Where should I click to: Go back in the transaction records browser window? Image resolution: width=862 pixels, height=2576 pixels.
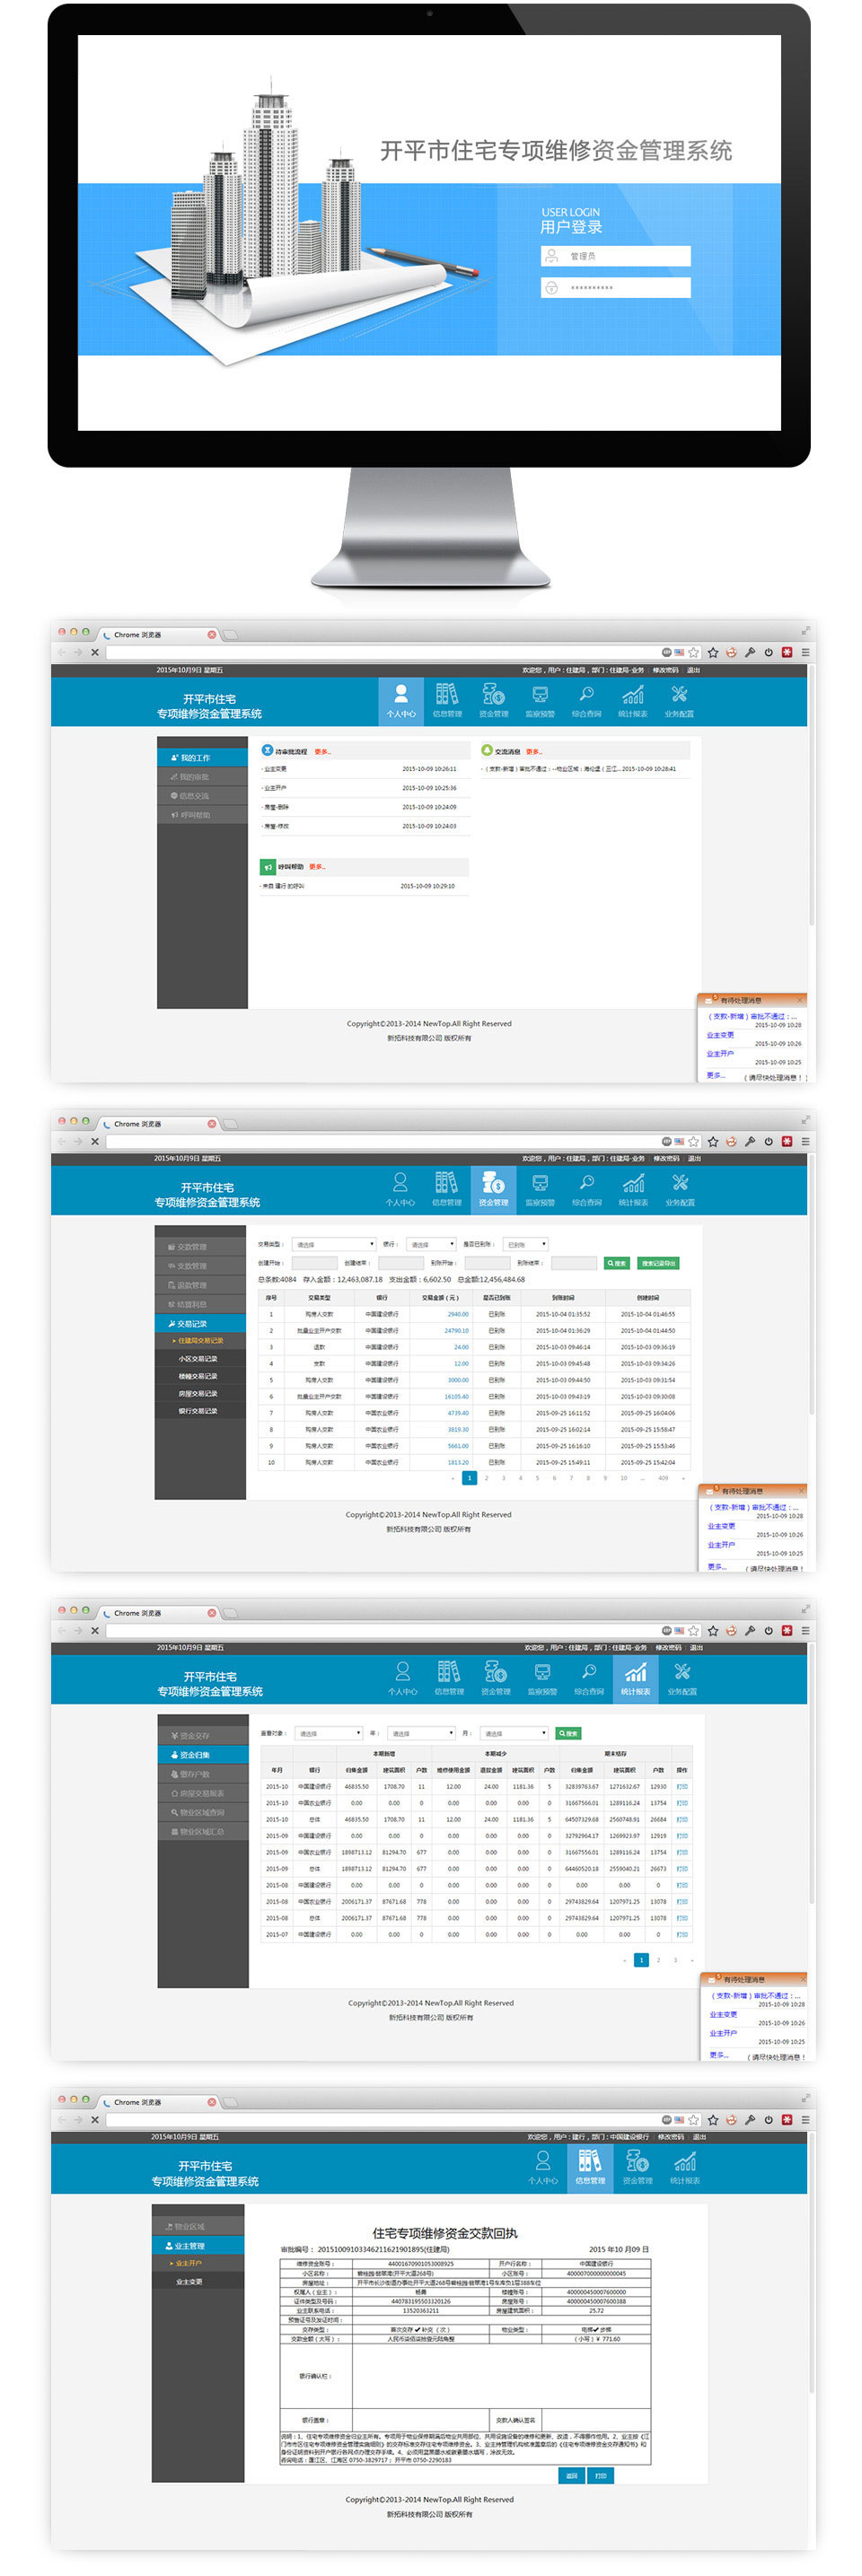tap(62, 1141)
